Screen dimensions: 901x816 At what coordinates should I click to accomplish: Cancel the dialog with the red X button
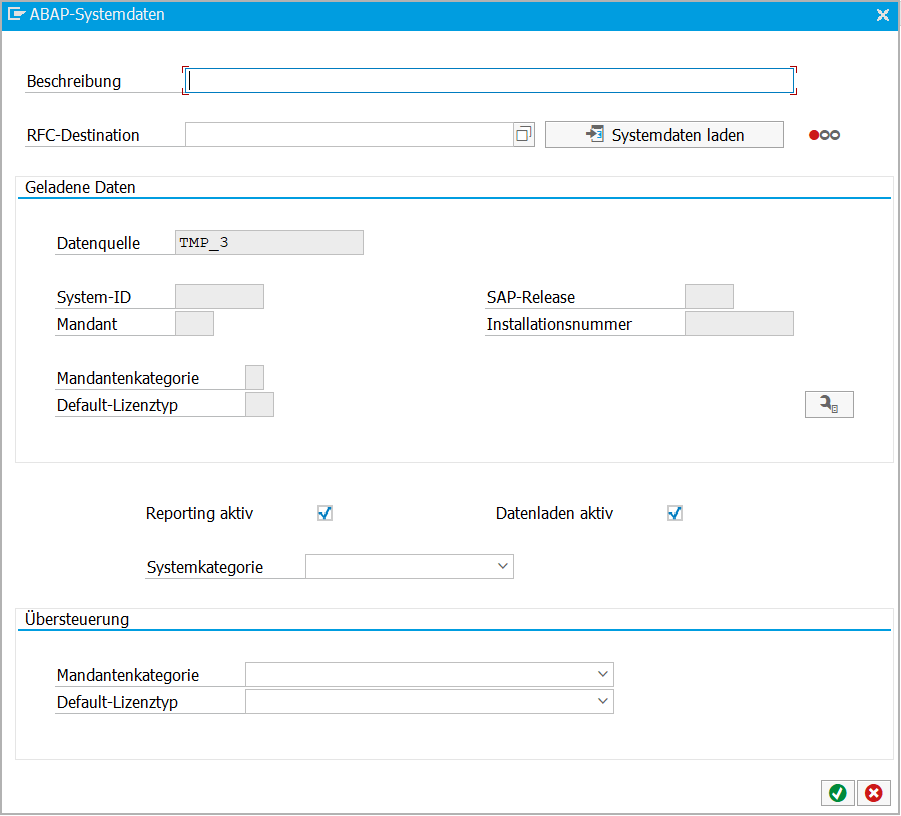point(874,792)
